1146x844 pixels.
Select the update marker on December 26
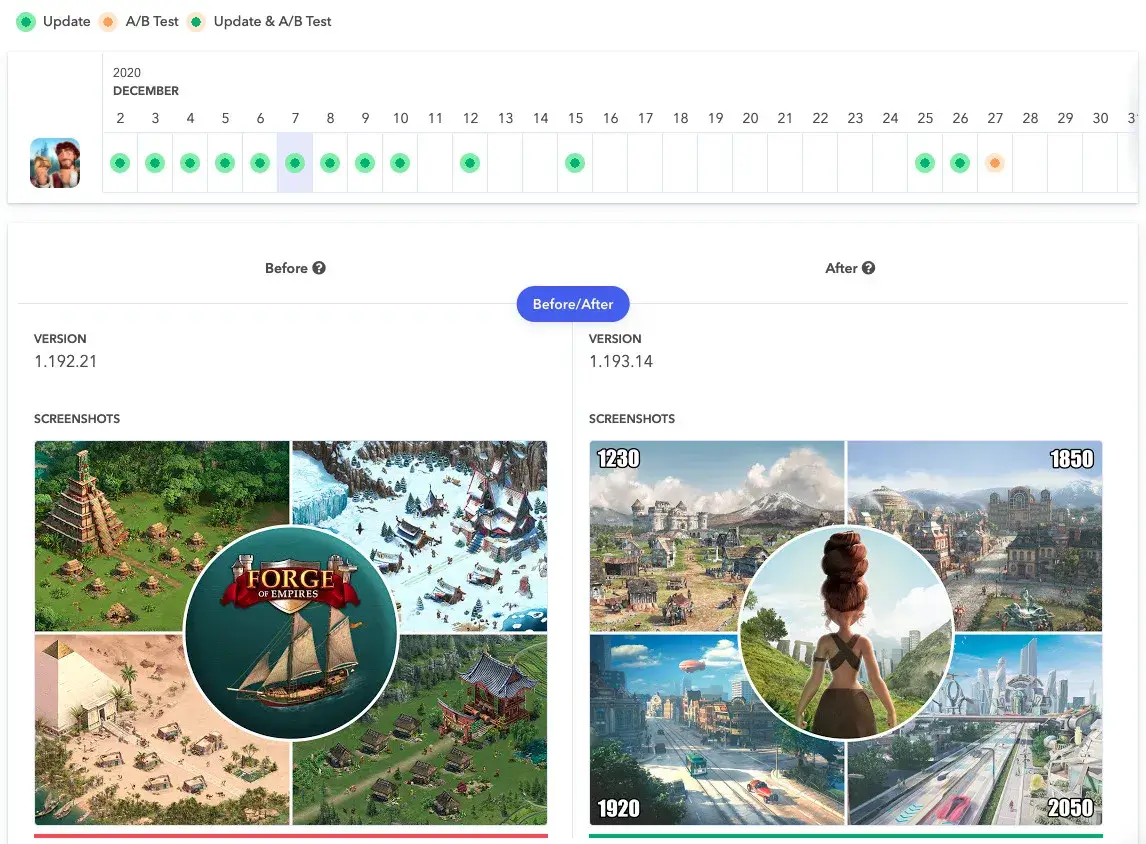(x=960, y=163)
